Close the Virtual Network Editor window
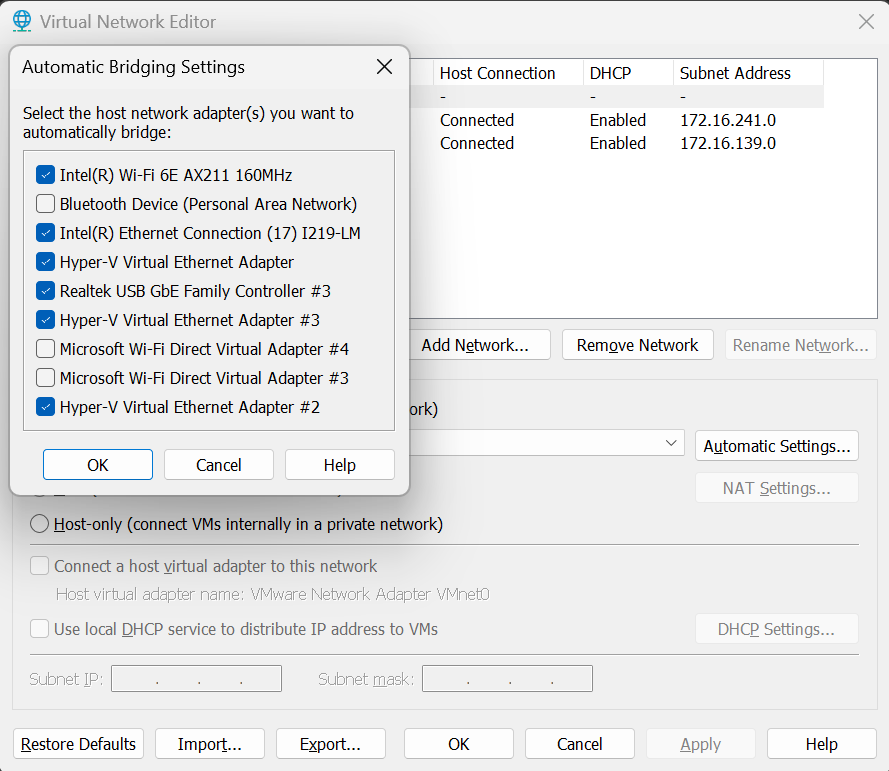Image resolution: width=889 pixels, height=771 pixels. (866, 22)
